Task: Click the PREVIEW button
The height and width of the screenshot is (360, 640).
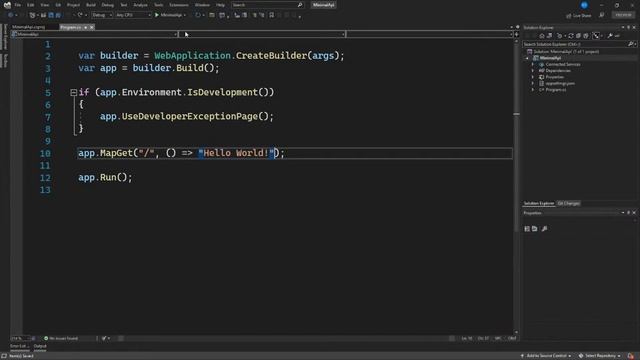Action: point(623,15)
